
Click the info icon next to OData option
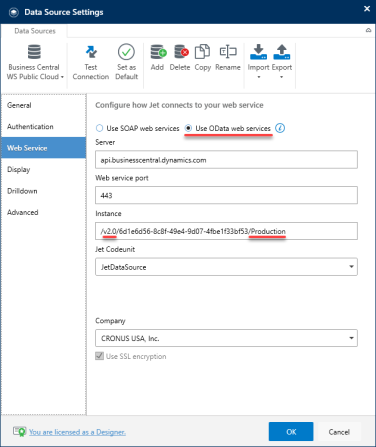pos(280,128)
